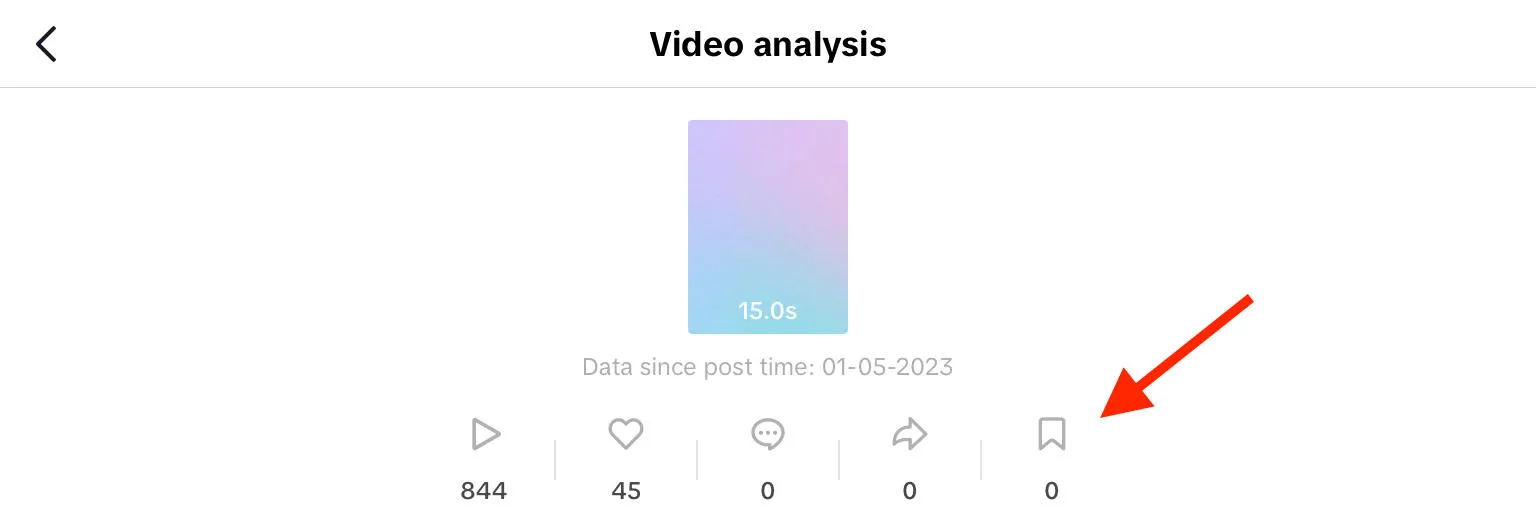Image resolution: width=1536 pixels, height=528 pixels.
Task: Click the heart likes icon
Action: (626, 434)
